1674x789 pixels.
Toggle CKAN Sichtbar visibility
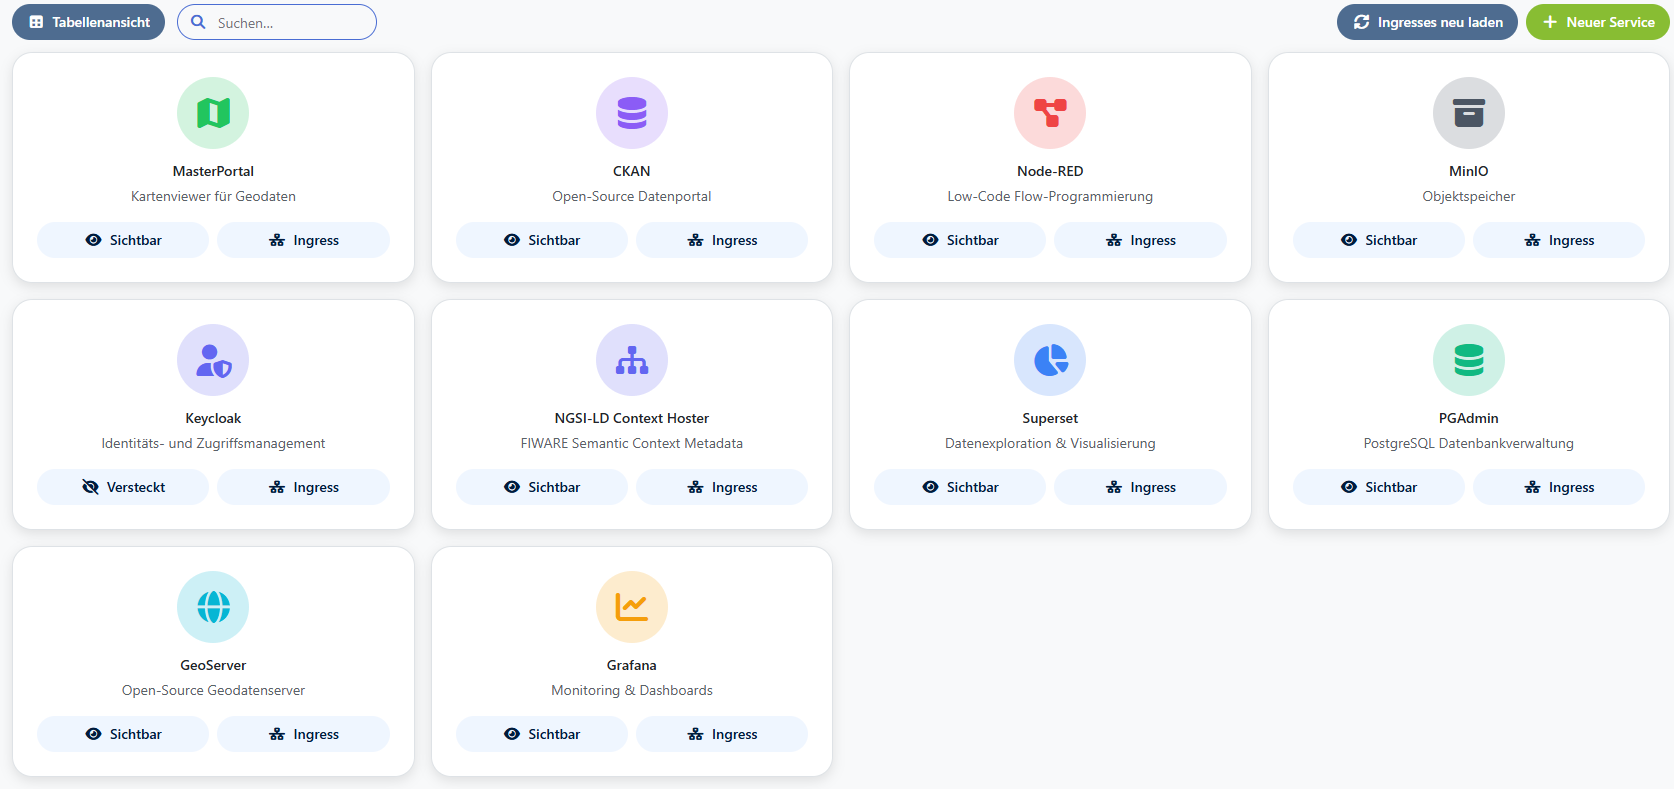click(x=542, y=240)
